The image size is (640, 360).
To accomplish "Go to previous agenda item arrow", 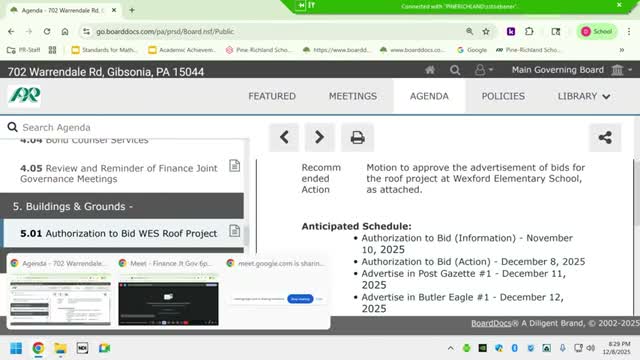I will tap(284, 137).
